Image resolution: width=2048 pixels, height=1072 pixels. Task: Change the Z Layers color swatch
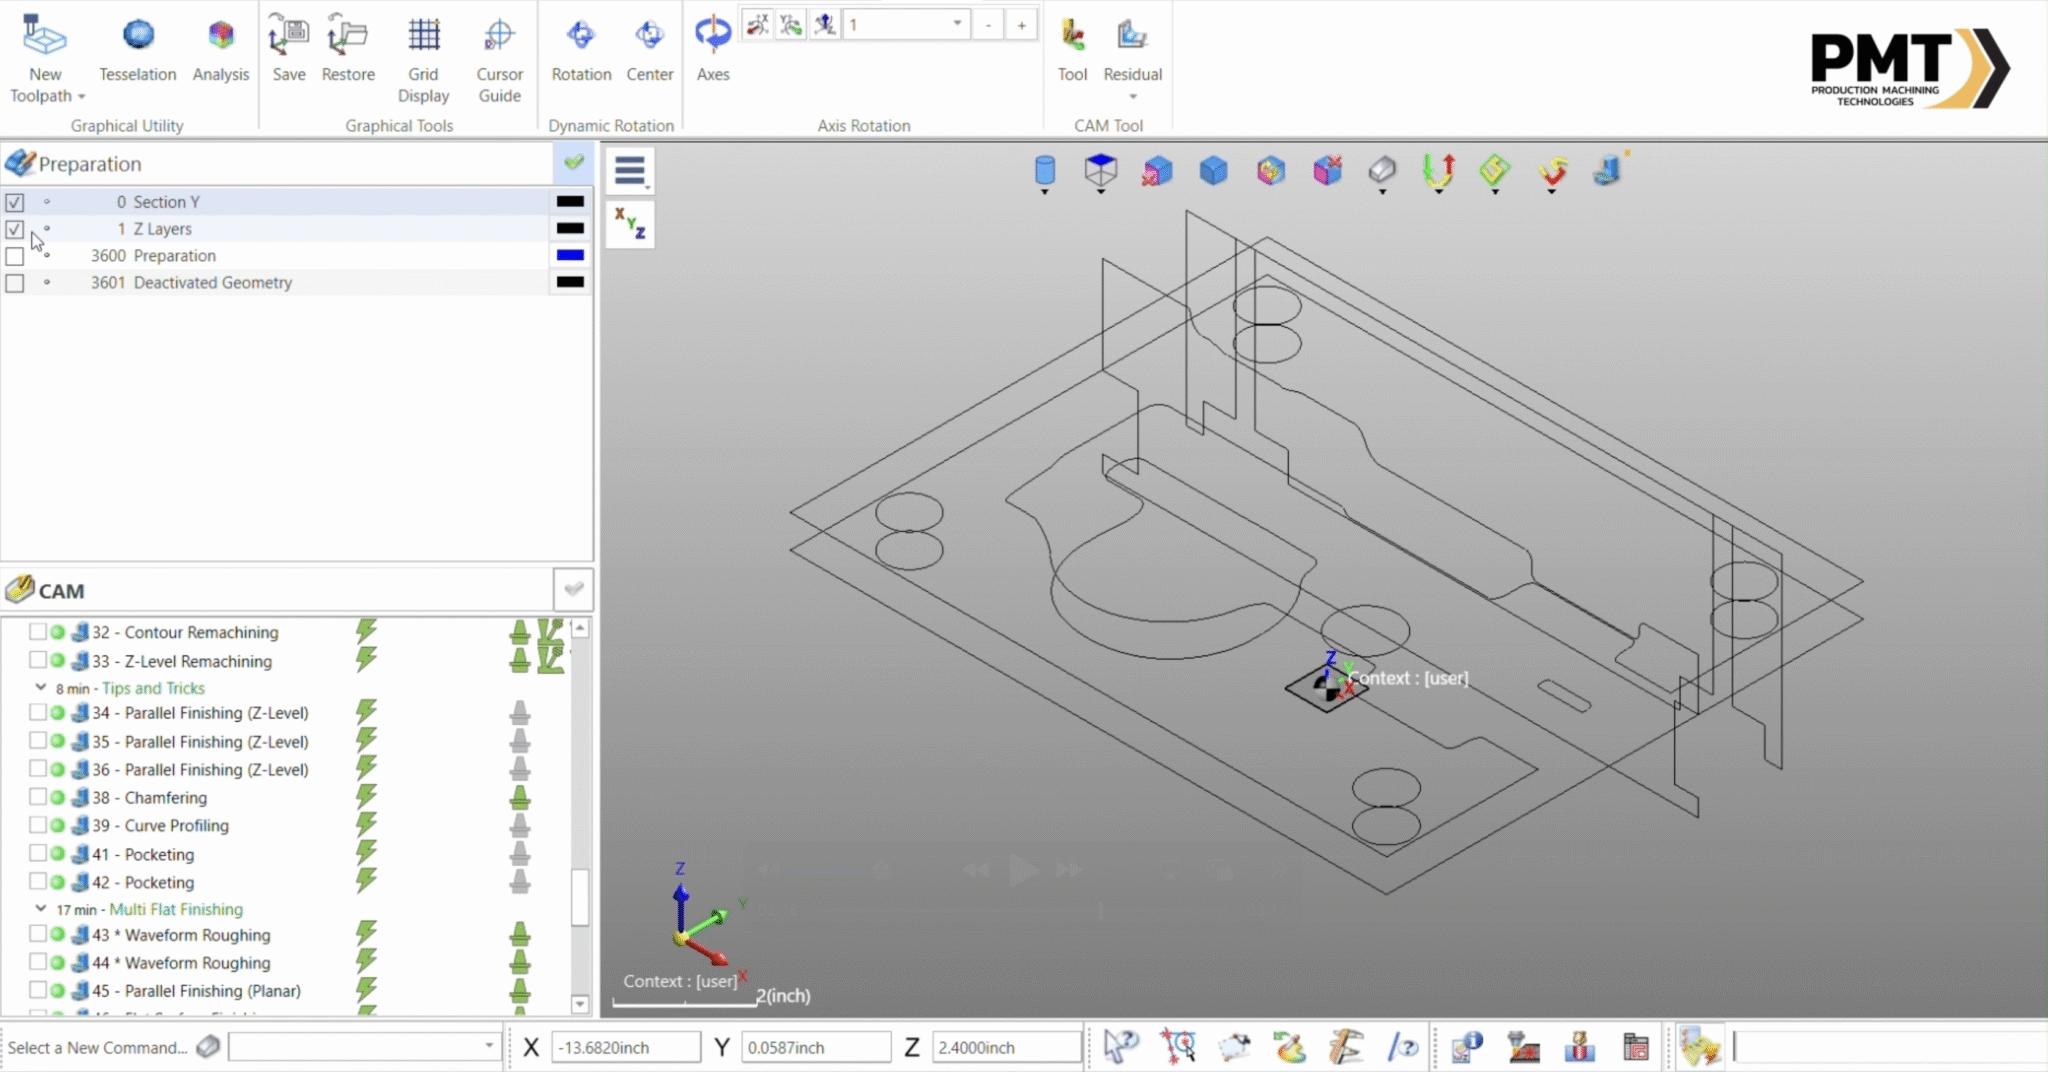(570, 228)
